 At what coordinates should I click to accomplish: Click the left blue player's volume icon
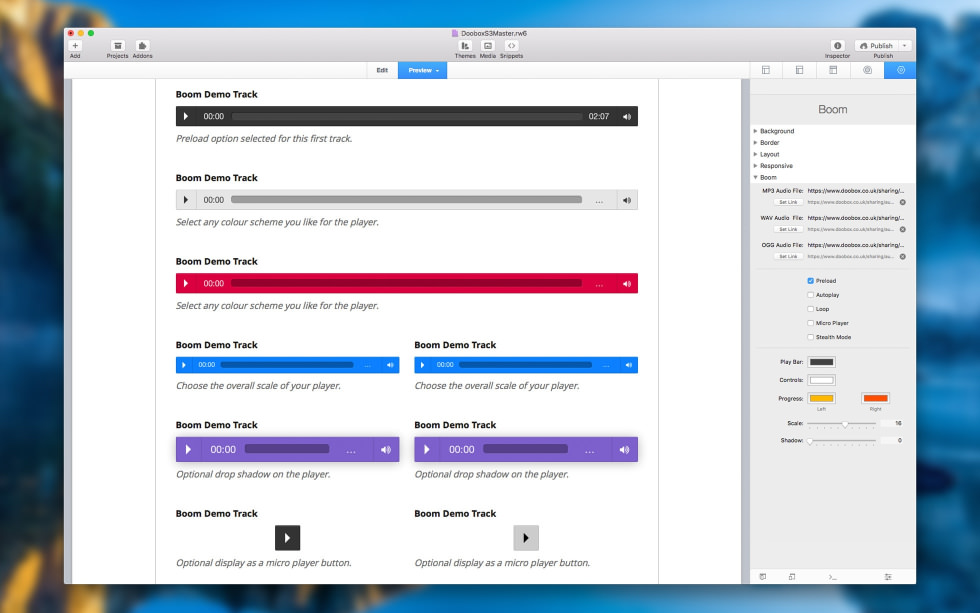(390, 365)
